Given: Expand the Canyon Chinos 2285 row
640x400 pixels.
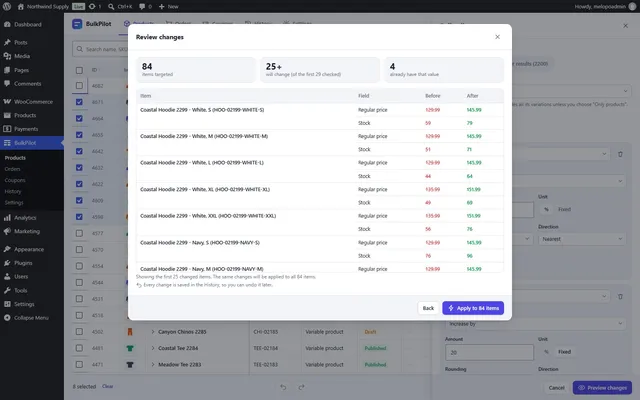Looking at the screenshot, I should tap(153, 332).
